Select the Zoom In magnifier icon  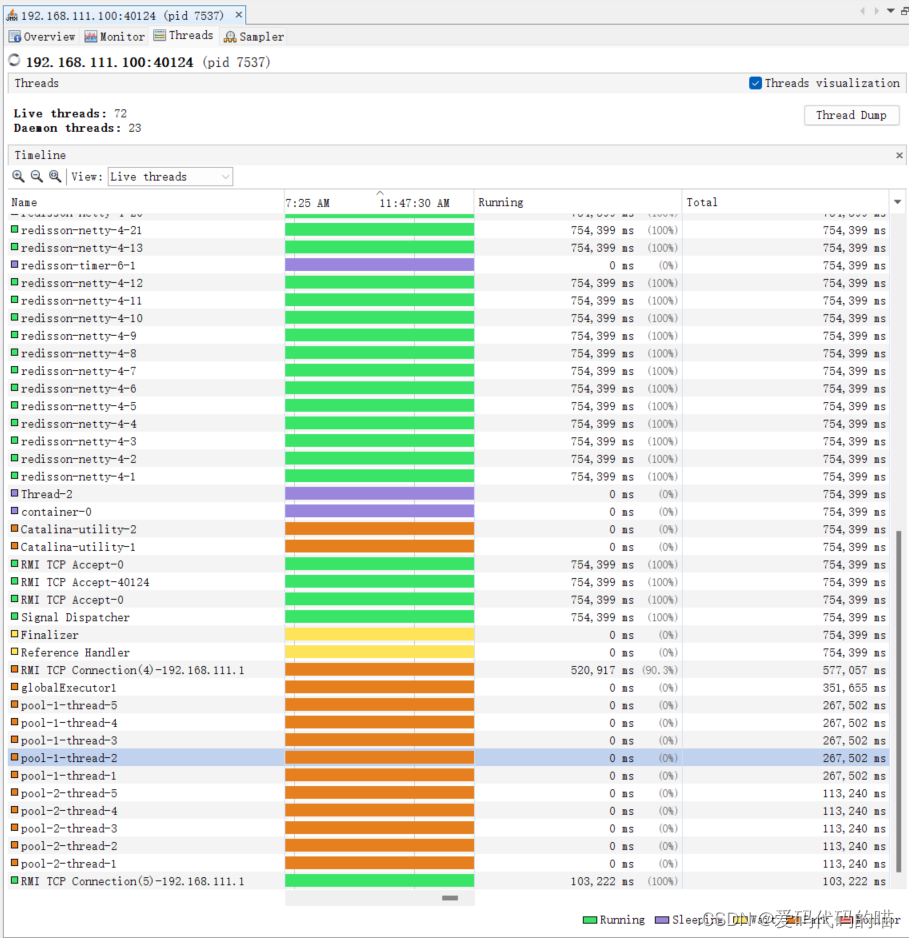17,176
